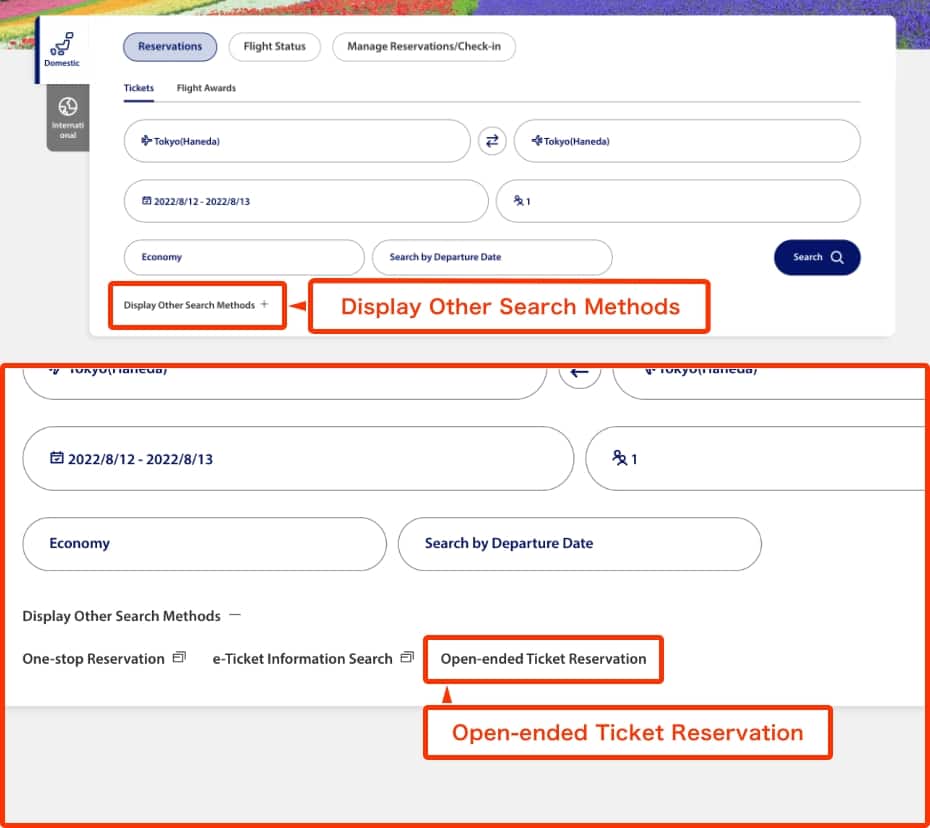Click external-link icon beside e-Ticket Information Search
930x828 pixels.
(407, 658)
